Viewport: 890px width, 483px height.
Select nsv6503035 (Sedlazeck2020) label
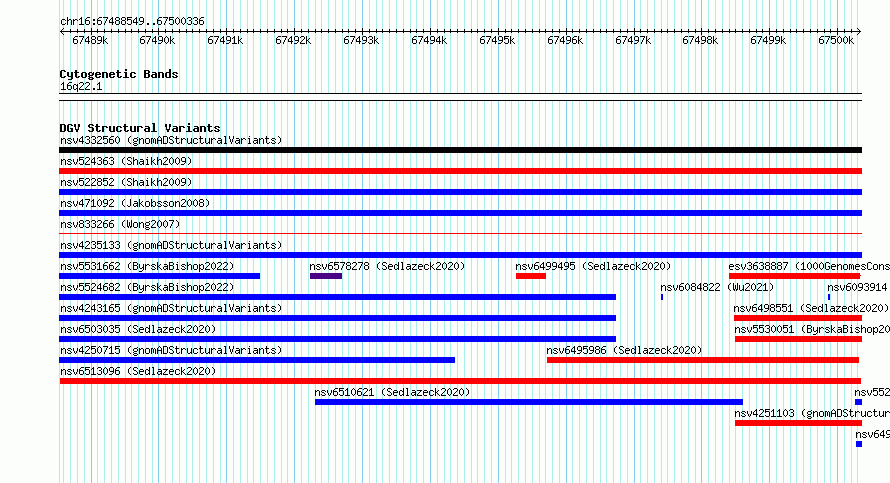coord(138,329)
